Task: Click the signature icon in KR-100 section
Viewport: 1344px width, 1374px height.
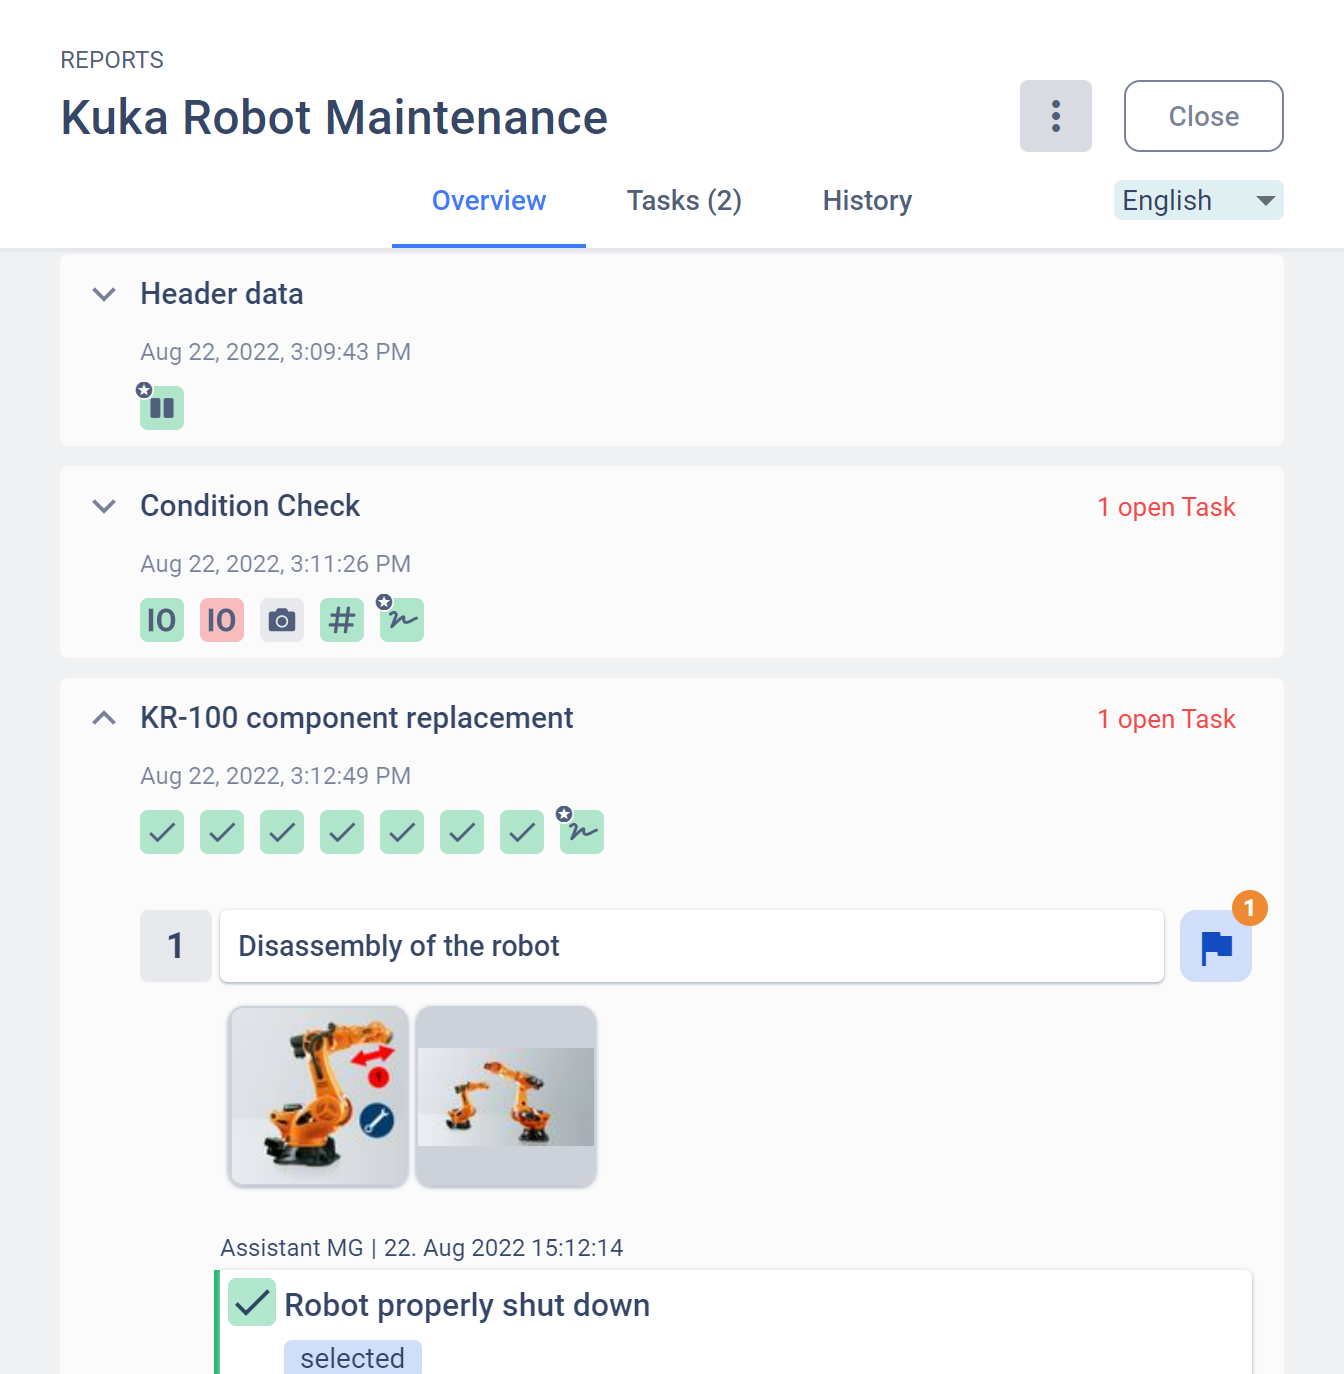Action: 582,832
